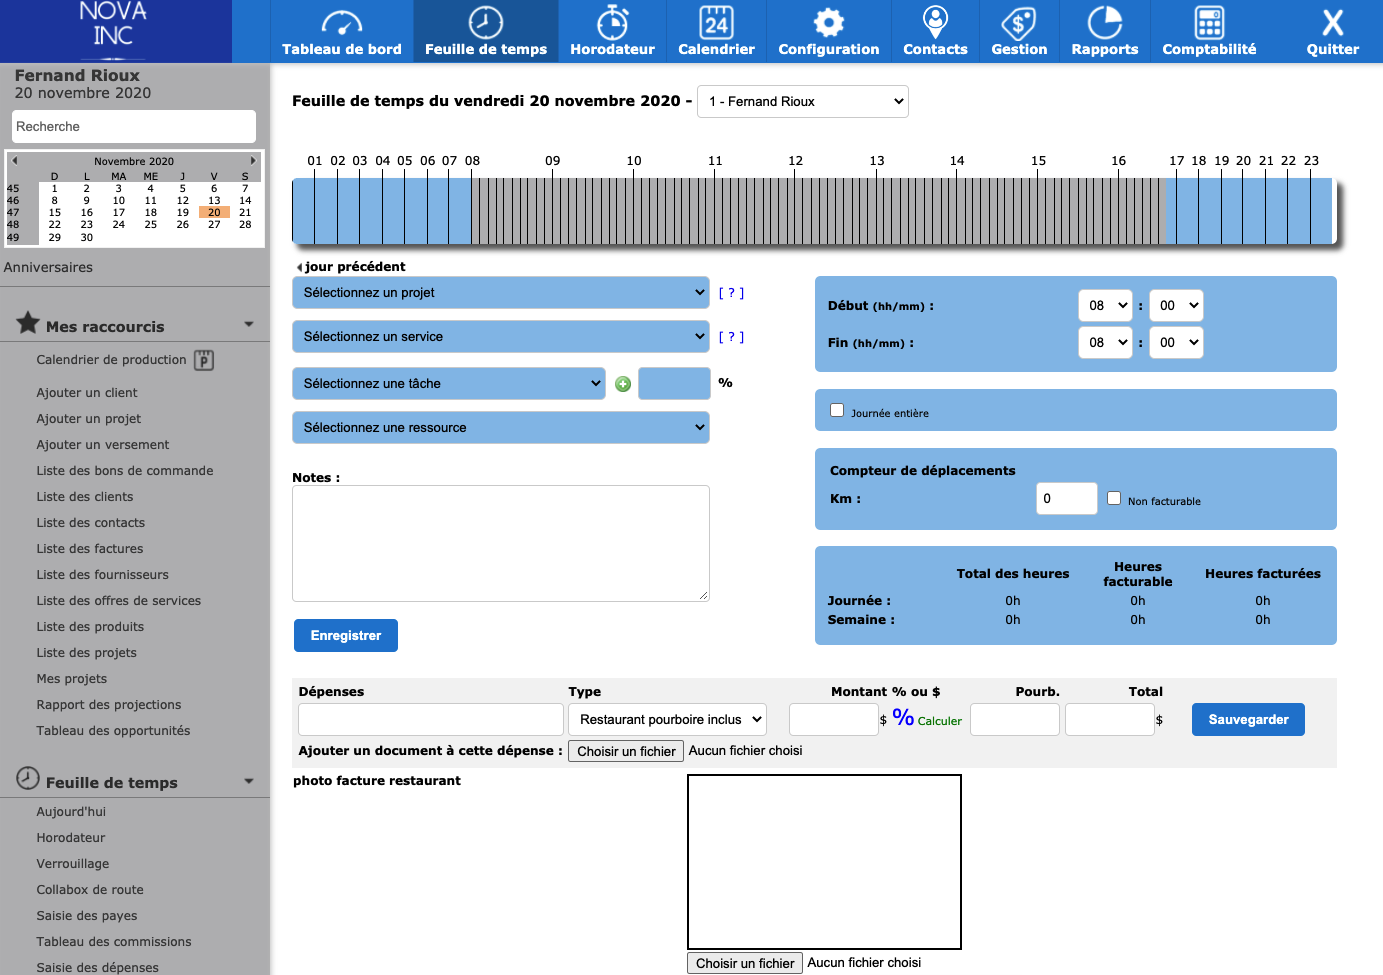Click the Enregistrer button
This screenshot has width=1383, height=975.
346,636
